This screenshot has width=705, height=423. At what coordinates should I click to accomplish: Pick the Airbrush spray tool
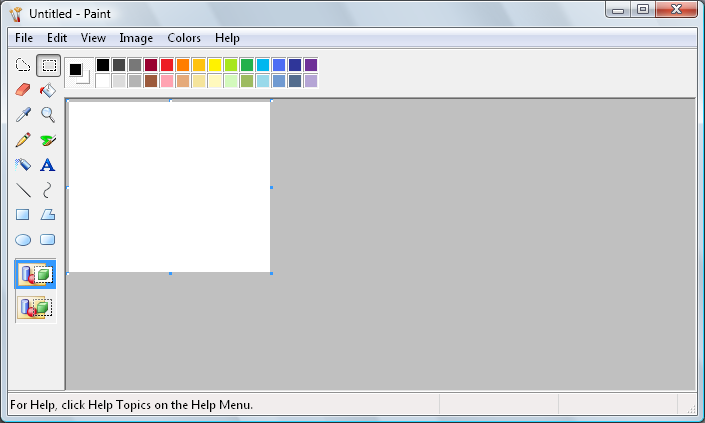tap(23, 165)
